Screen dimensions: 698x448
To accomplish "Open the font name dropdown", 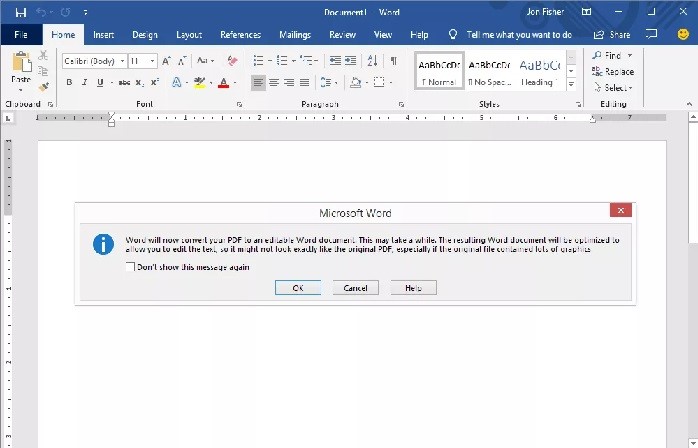I will pos(122,61).
